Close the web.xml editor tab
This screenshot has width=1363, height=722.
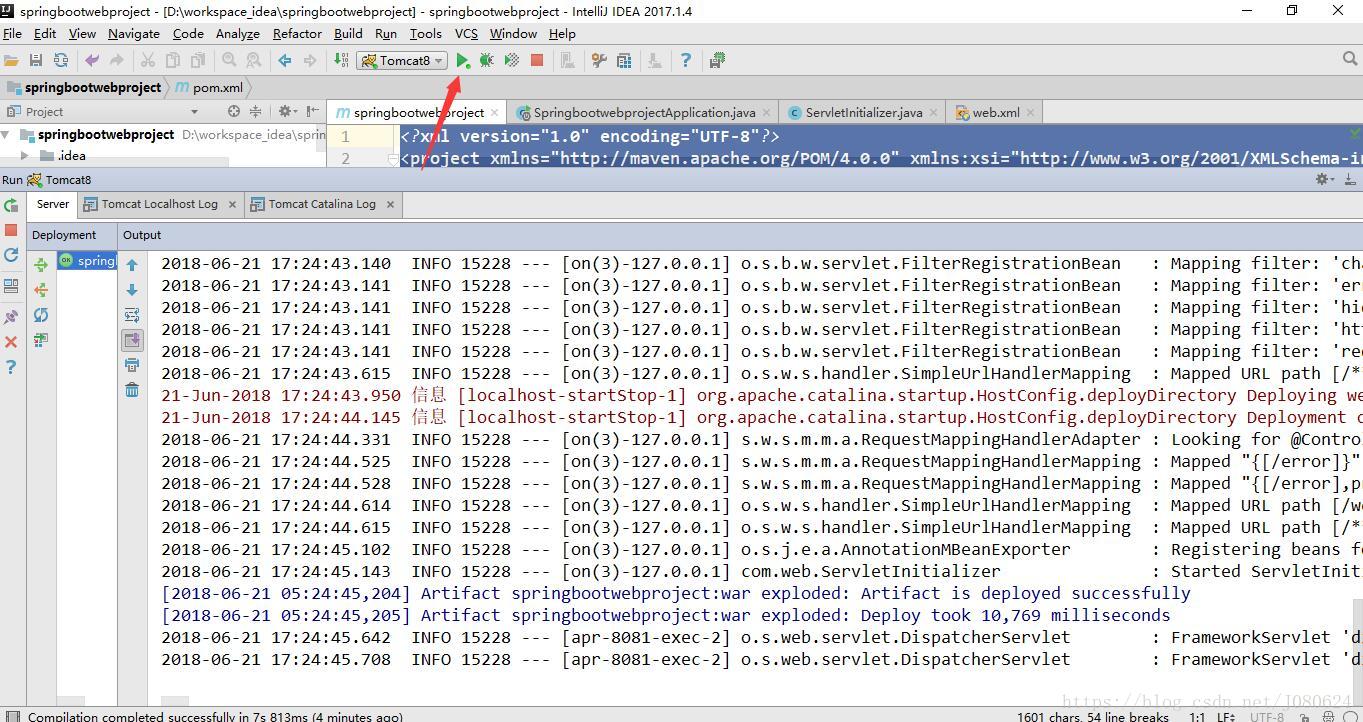pos(1030,113)
